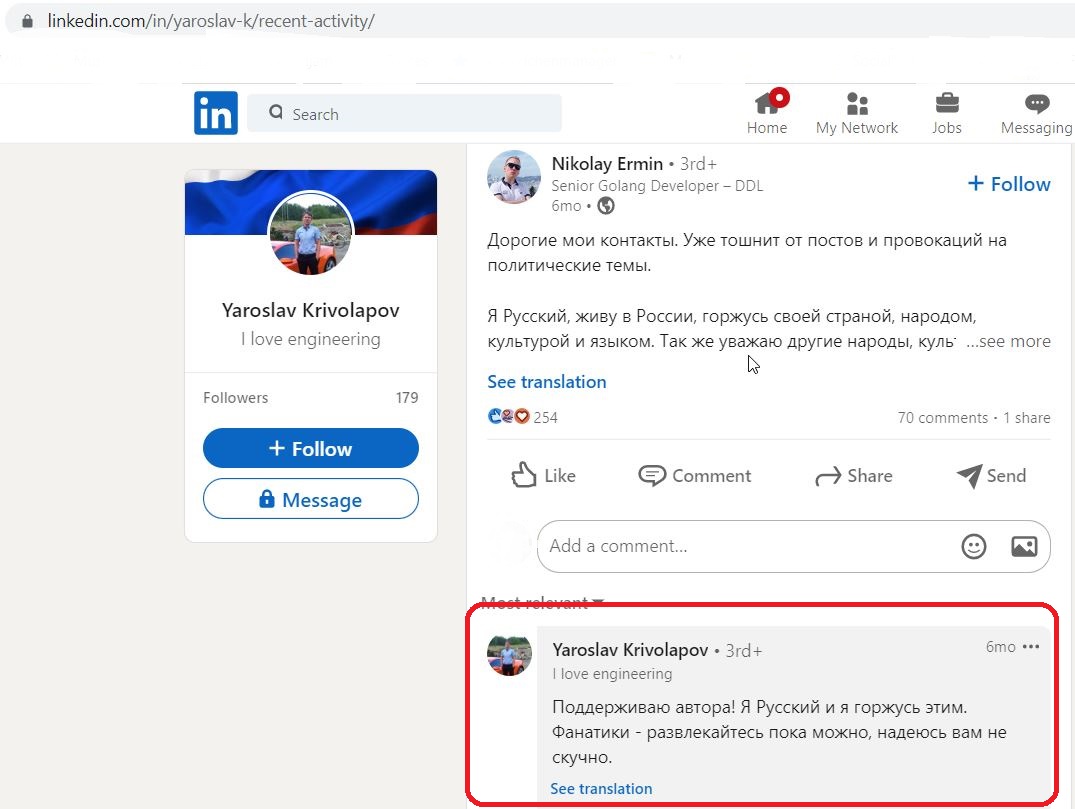This screenshot has width=1075, height=809.
Task: Focus the LinkedIn Search field
Action: [404, 113]
